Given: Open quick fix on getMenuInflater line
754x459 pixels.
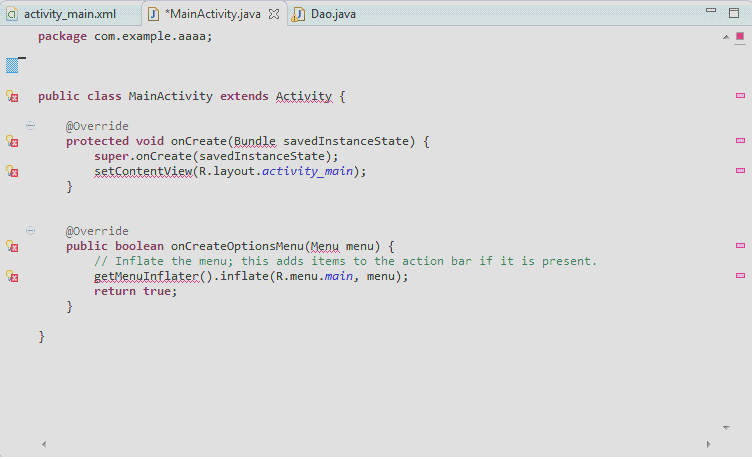Looking at the screenshot, I should [12, 276].
